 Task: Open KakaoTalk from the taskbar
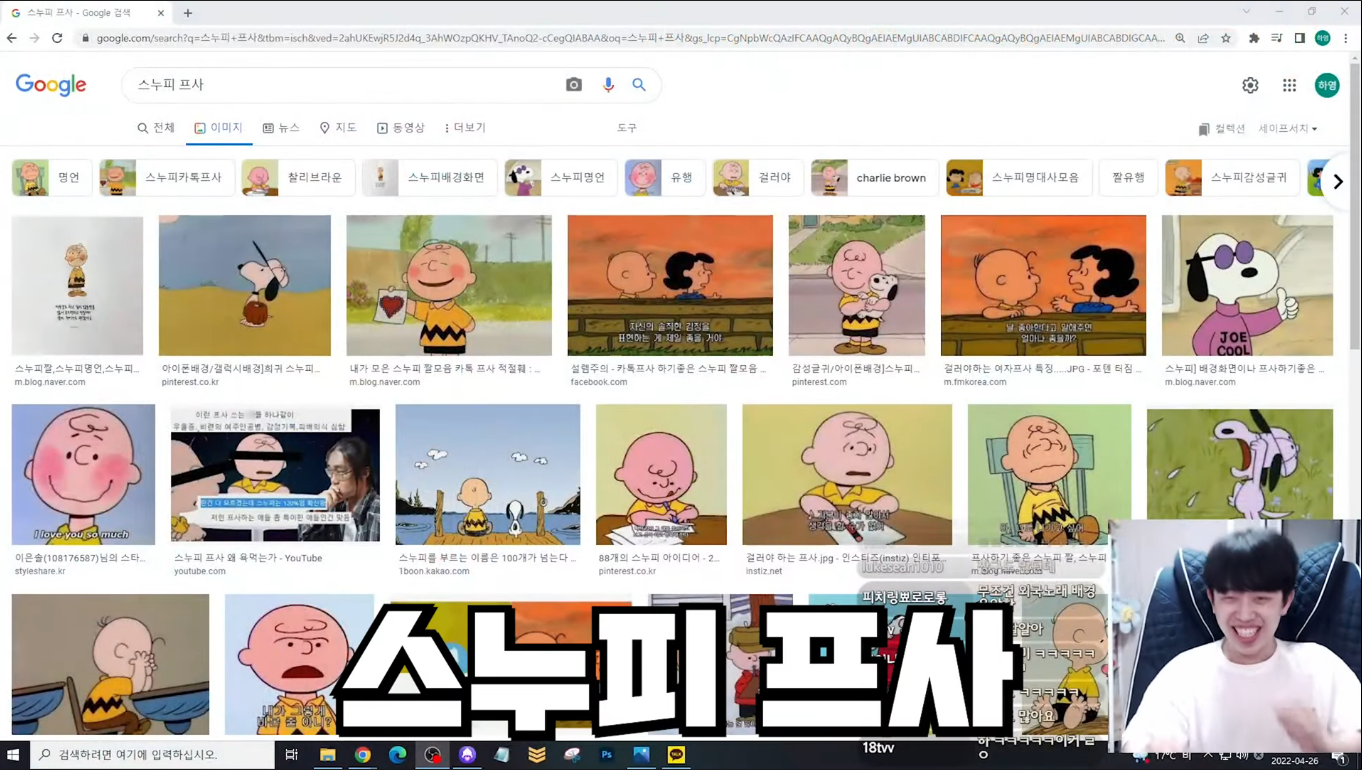click(677, 754)
